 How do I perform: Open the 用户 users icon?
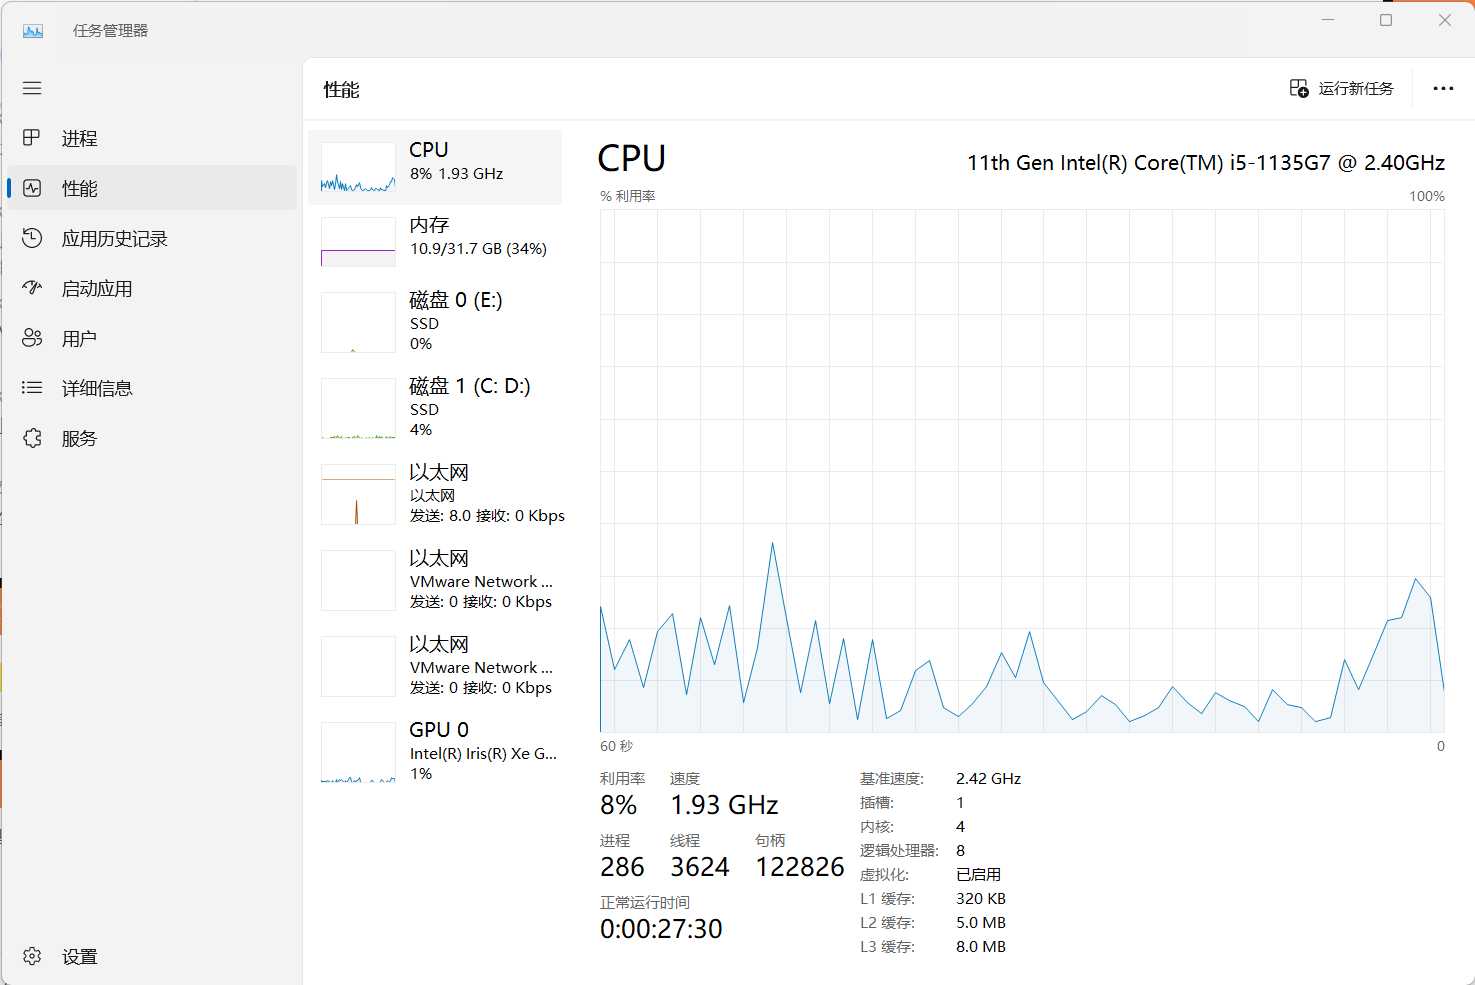pos(32,338)
